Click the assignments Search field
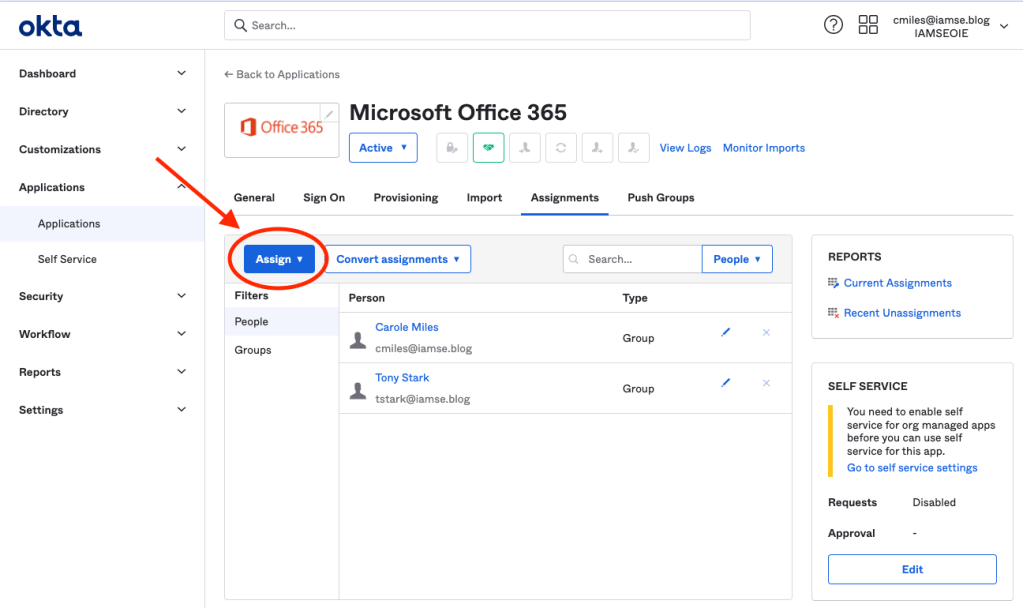This screenshot has width=1023, height=608. click(x=640, y=259)
